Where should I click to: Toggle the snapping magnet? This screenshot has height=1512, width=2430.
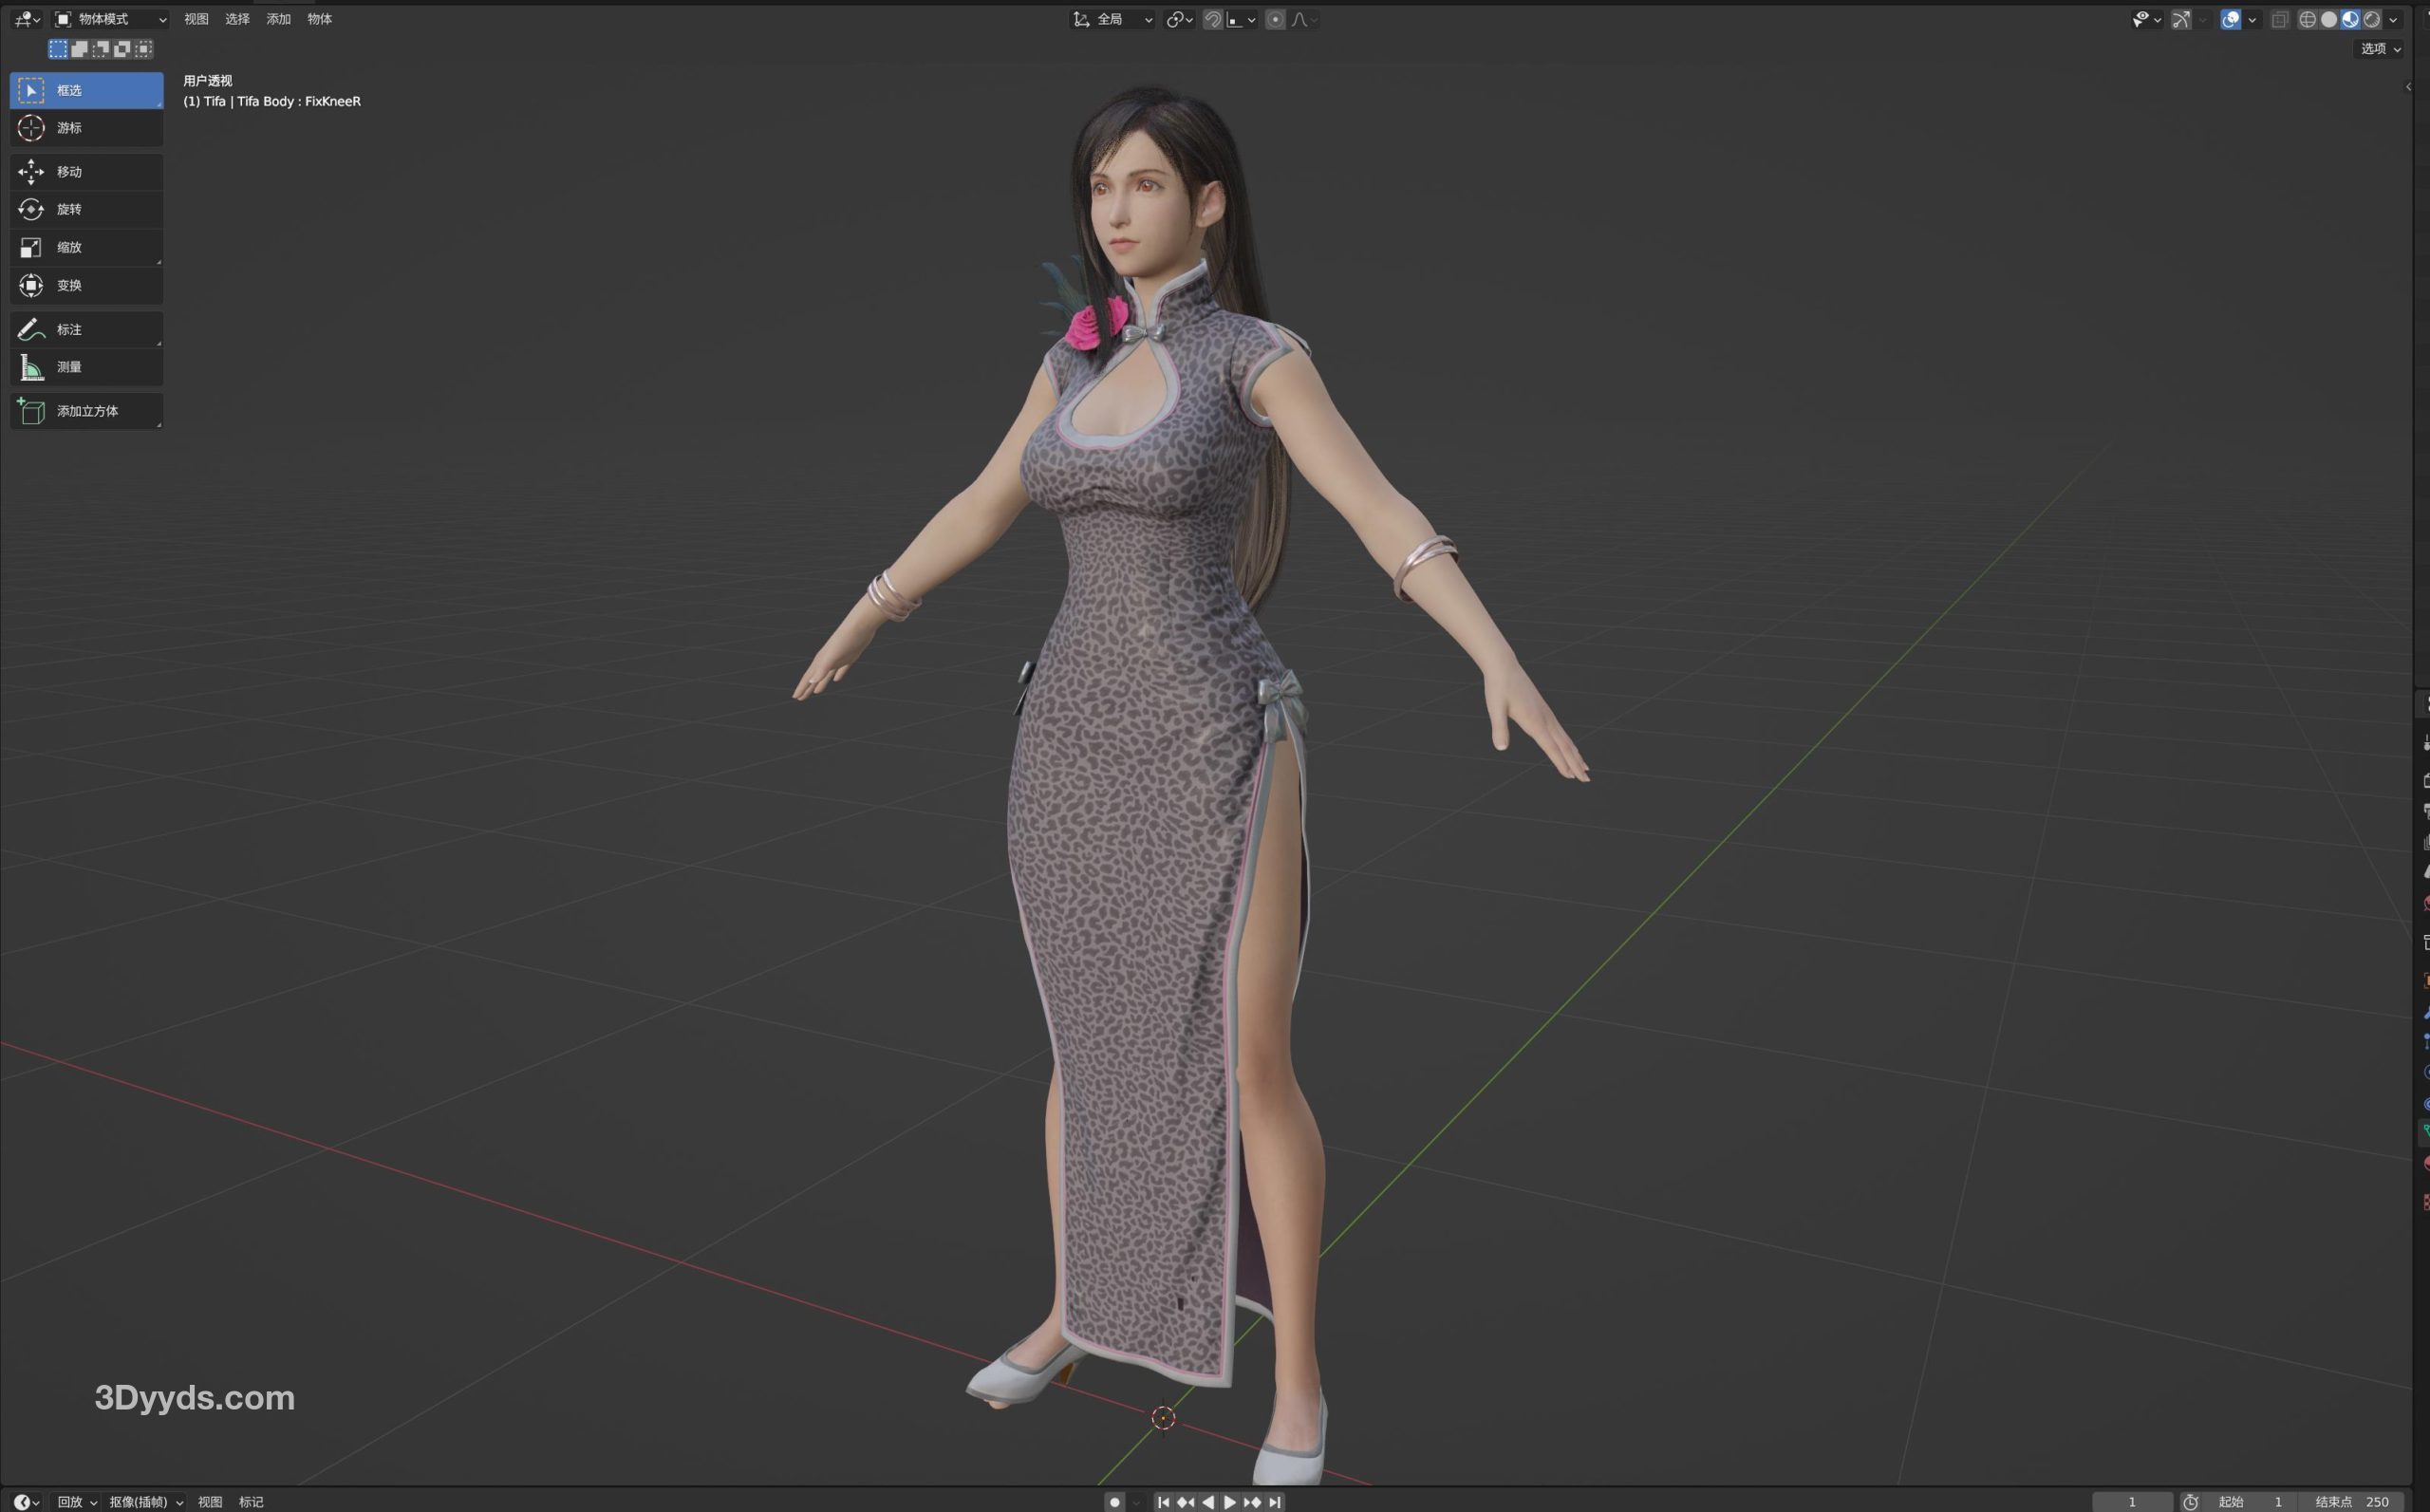tap(1212, 19)
